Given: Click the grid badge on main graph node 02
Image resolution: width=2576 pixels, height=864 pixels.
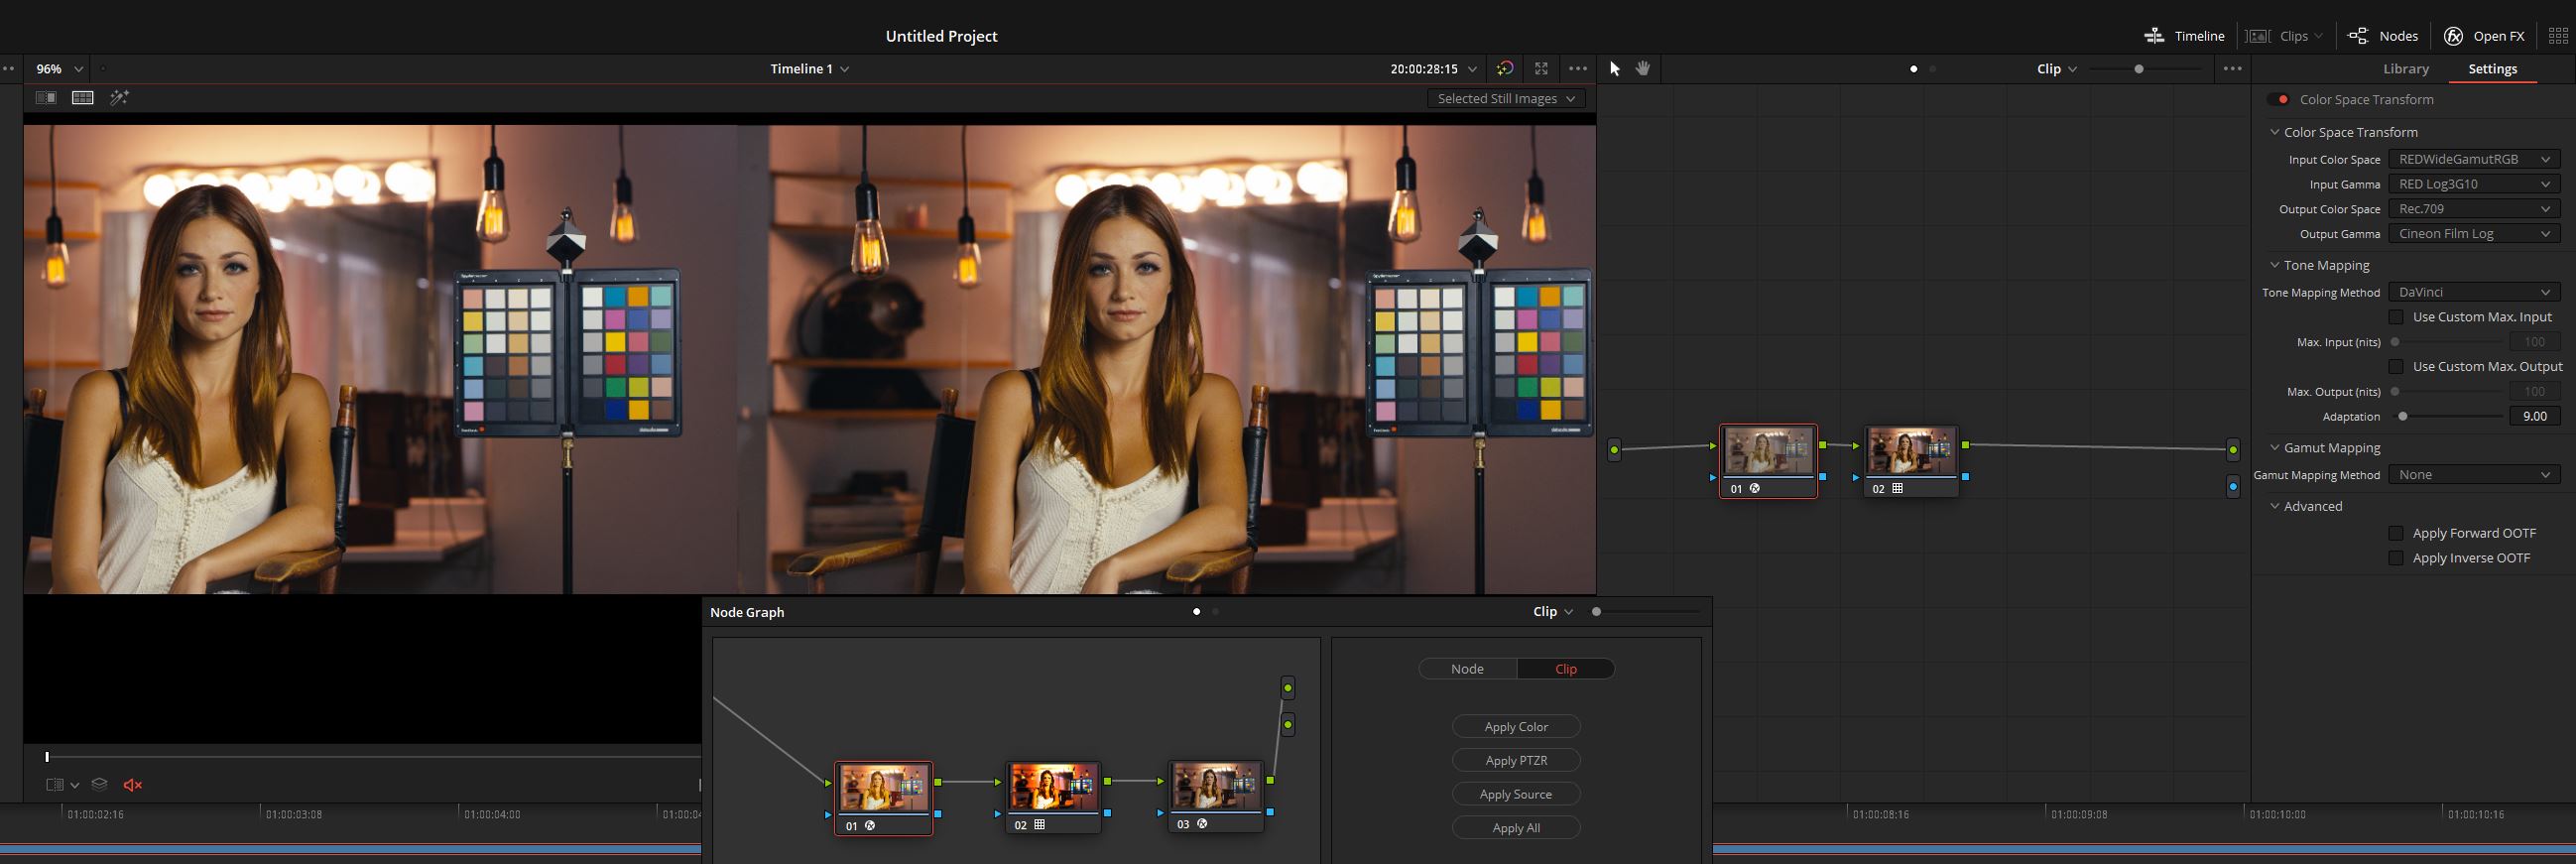Looking at the screenshot, I should pyautogui.click(x=1897, y=489).
